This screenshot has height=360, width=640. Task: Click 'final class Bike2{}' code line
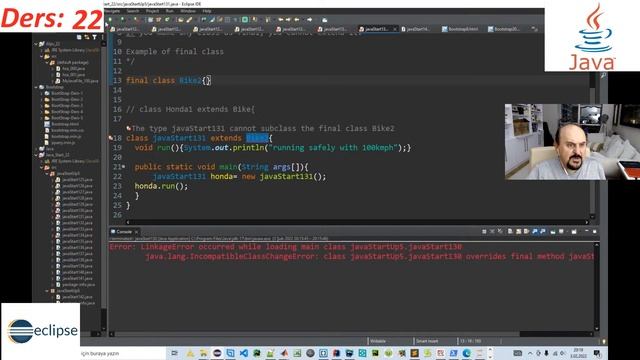[x=168, y=80]
